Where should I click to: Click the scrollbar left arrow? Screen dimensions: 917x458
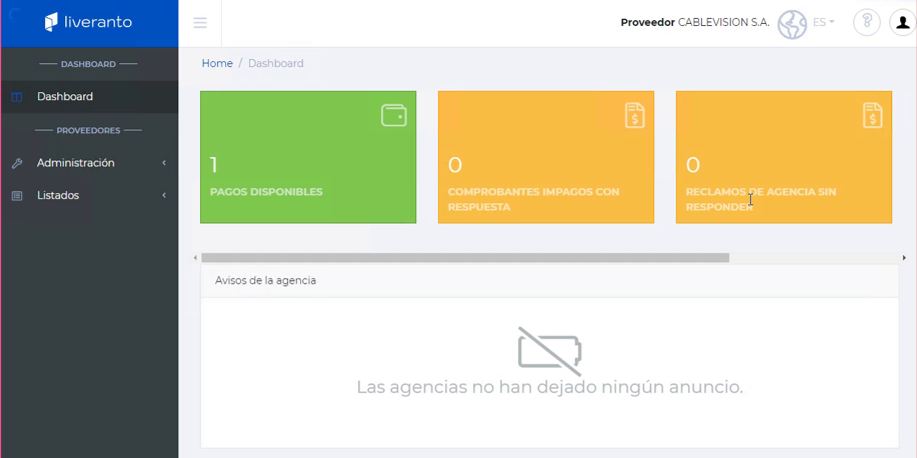[x=195, y=257]
